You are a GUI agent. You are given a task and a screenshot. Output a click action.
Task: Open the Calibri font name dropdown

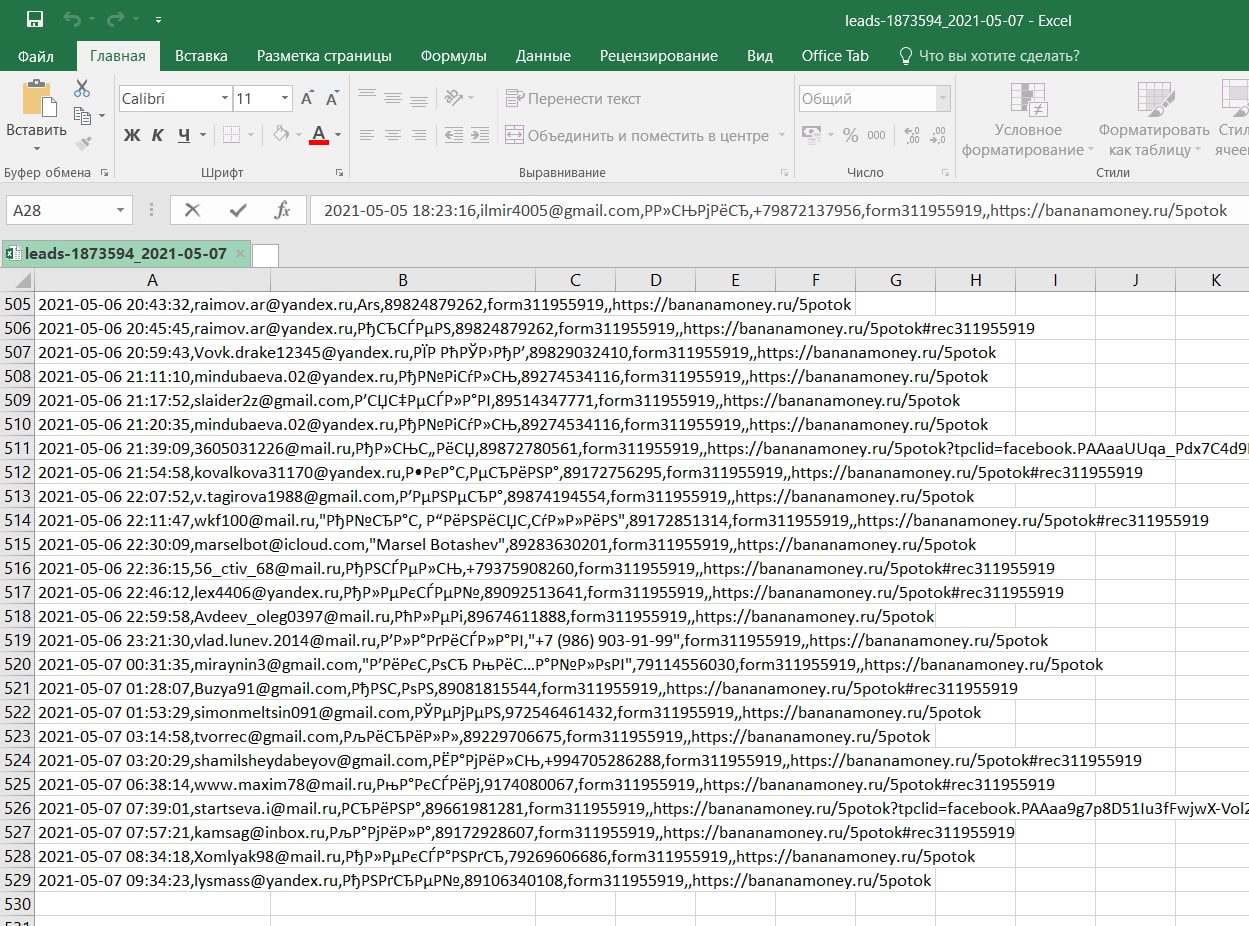[224, 99]
